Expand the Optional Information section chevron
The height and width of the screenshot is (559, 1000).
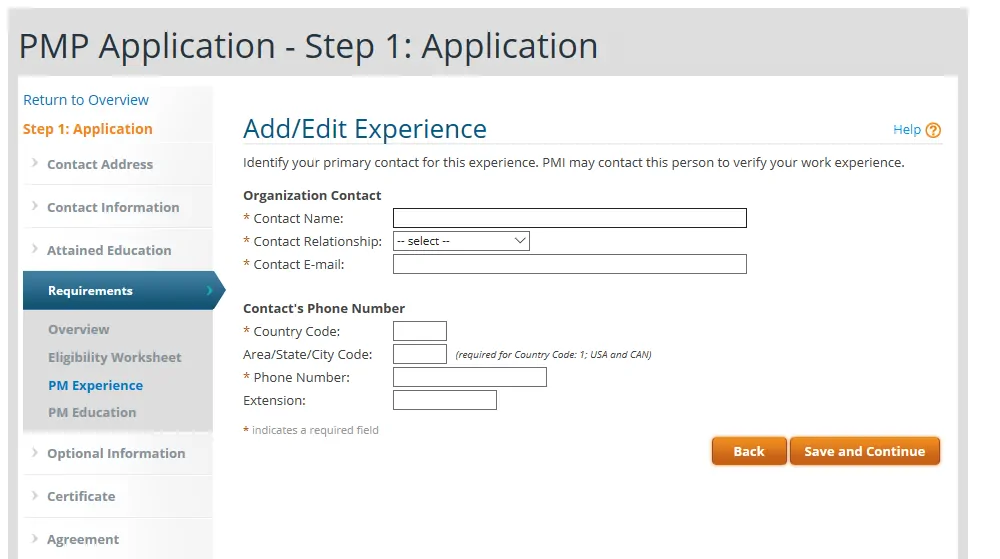(x=35, y=453)
